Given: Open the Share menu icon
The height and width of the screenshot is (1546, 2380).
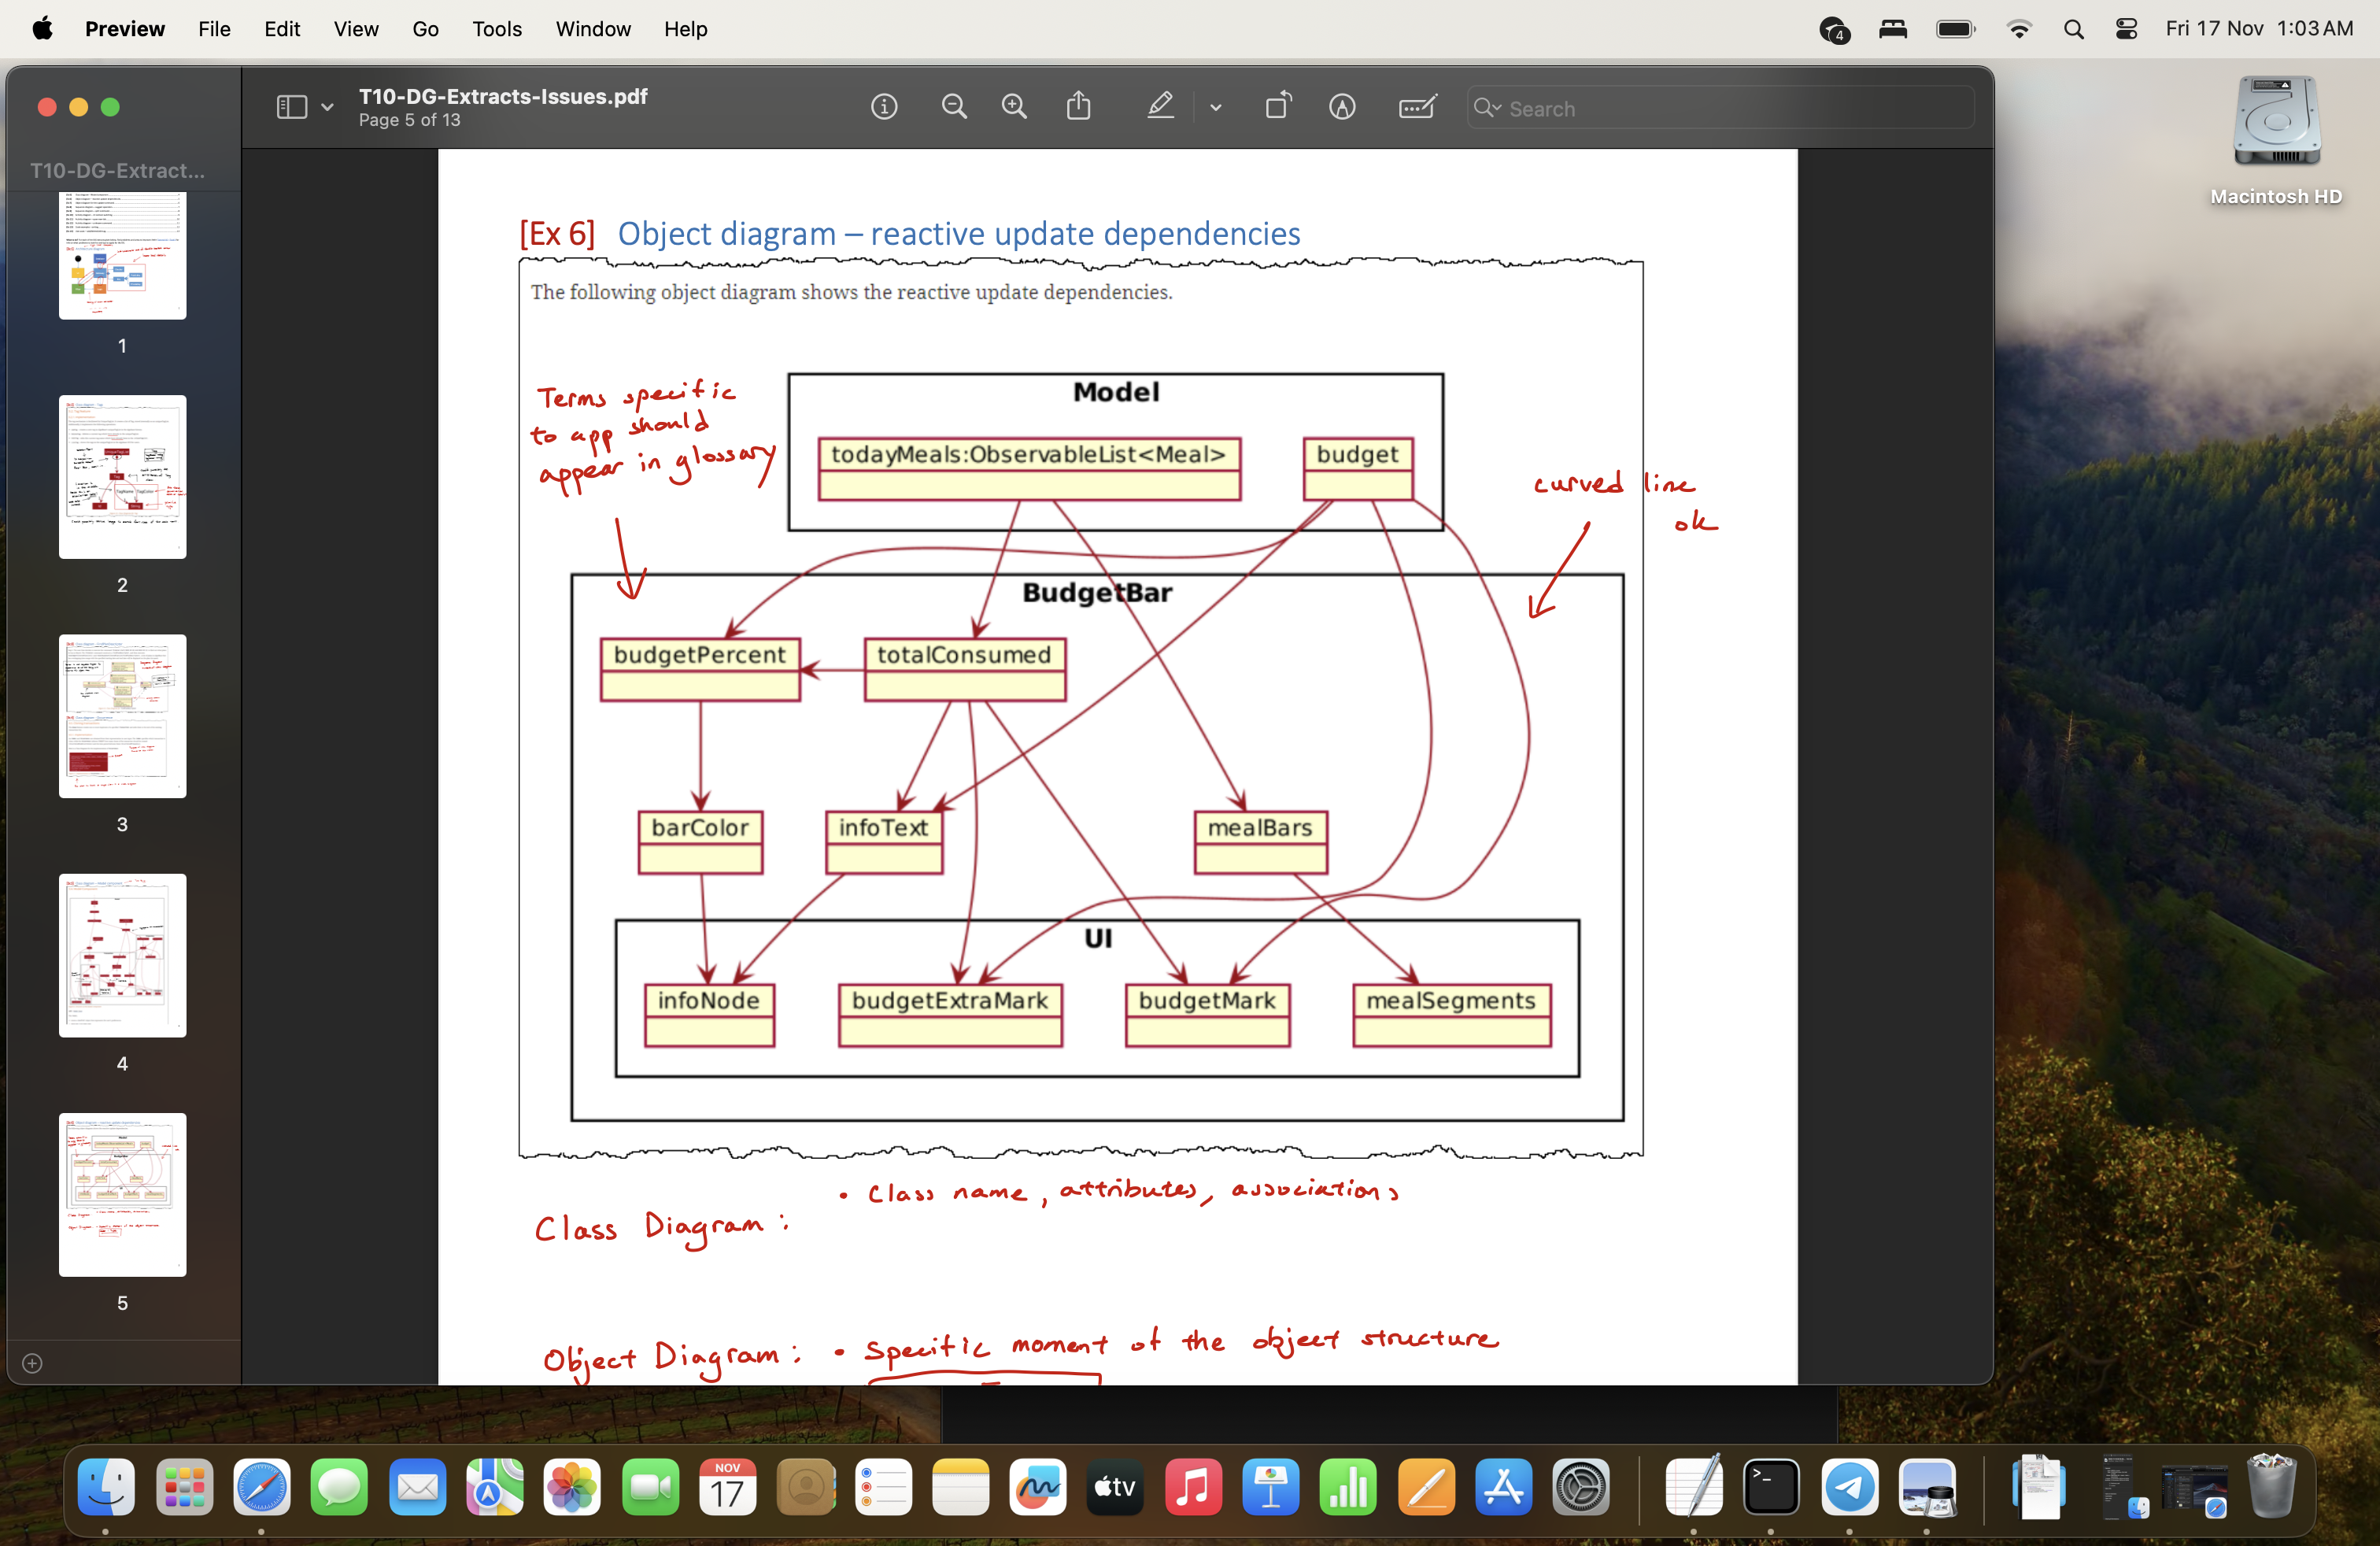Looking at the screenshot, I should pyautogui.click(x=1078, y=107).
